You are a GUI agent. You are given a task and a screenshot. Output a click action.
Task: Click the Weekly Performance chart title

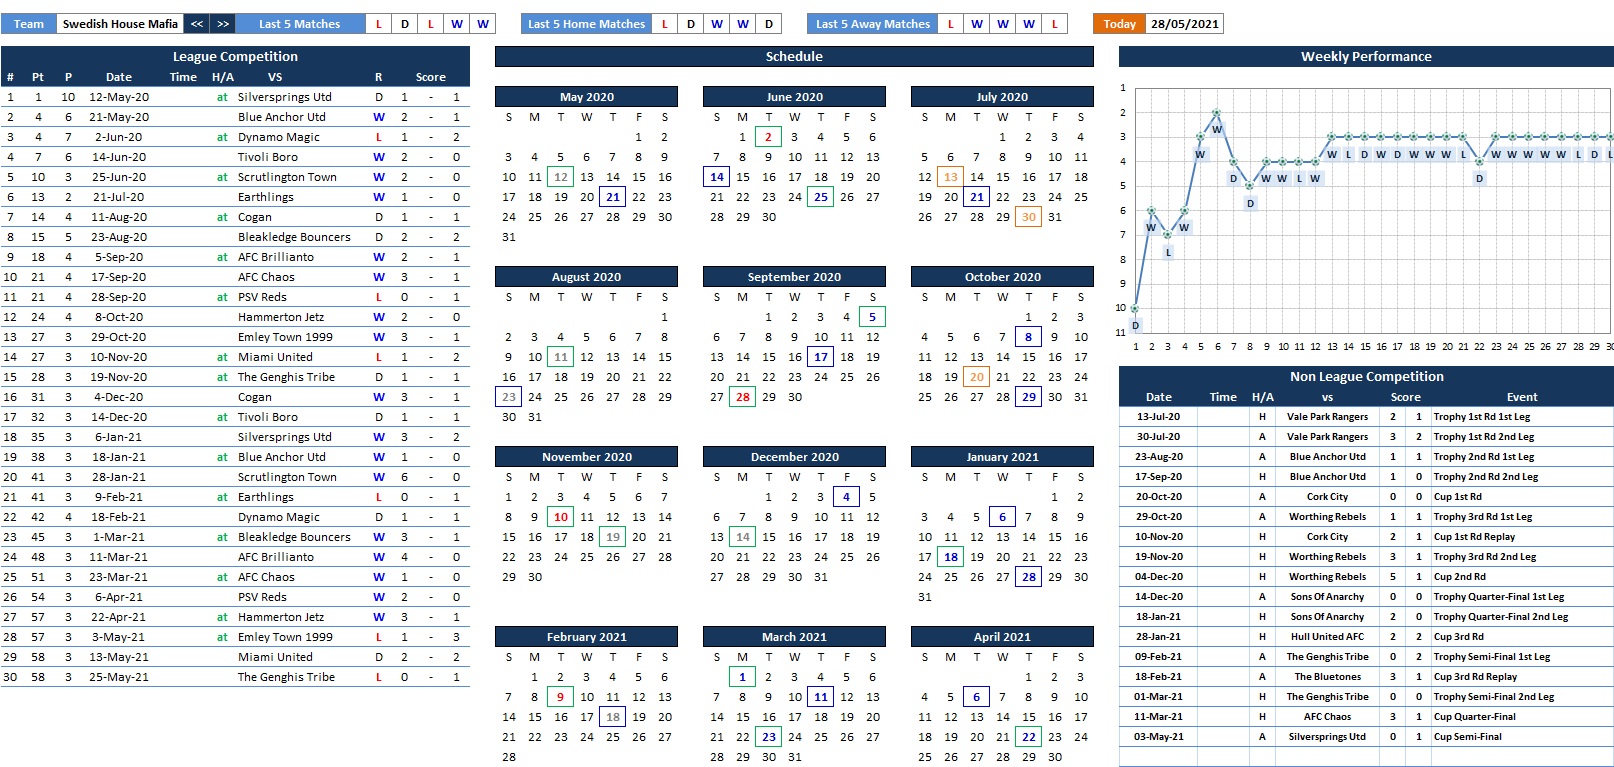pos(1365,57)
